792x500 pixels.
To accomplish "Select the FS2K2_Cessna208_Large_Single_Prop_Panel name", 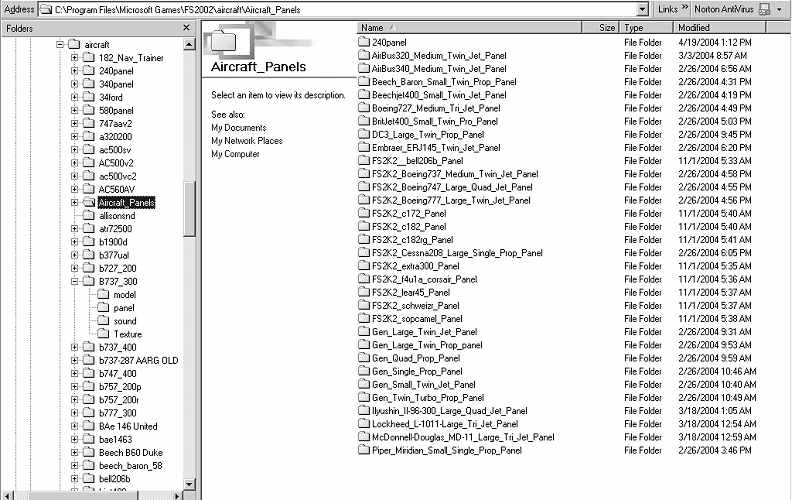I will tap(457, 253).
